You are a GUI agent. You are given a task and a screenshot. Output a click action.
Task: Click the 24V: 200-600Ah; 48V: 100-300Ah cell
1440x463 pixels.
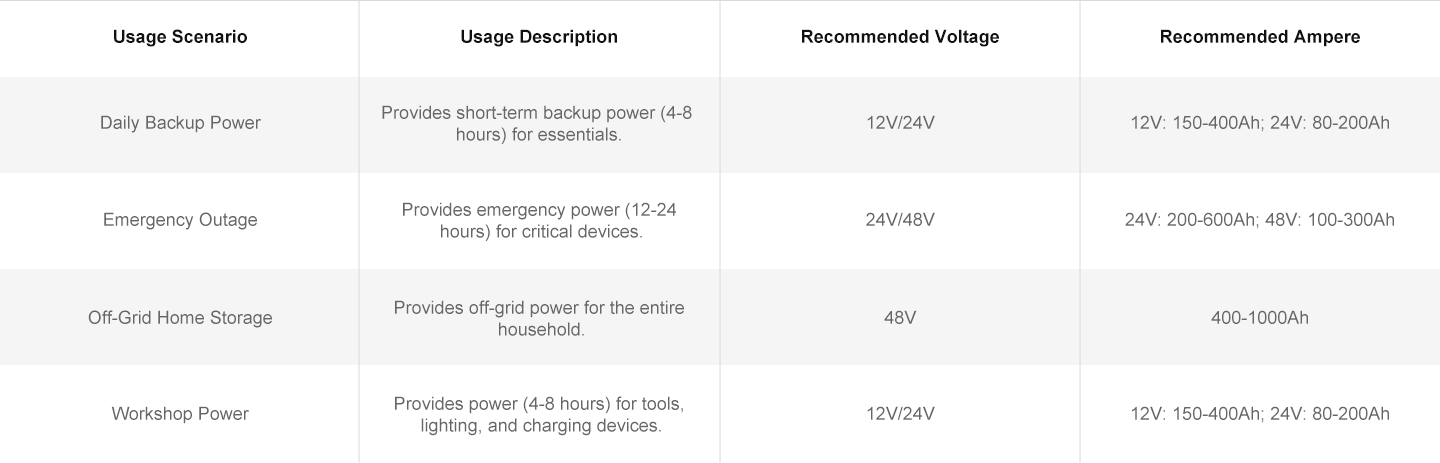1260,220
